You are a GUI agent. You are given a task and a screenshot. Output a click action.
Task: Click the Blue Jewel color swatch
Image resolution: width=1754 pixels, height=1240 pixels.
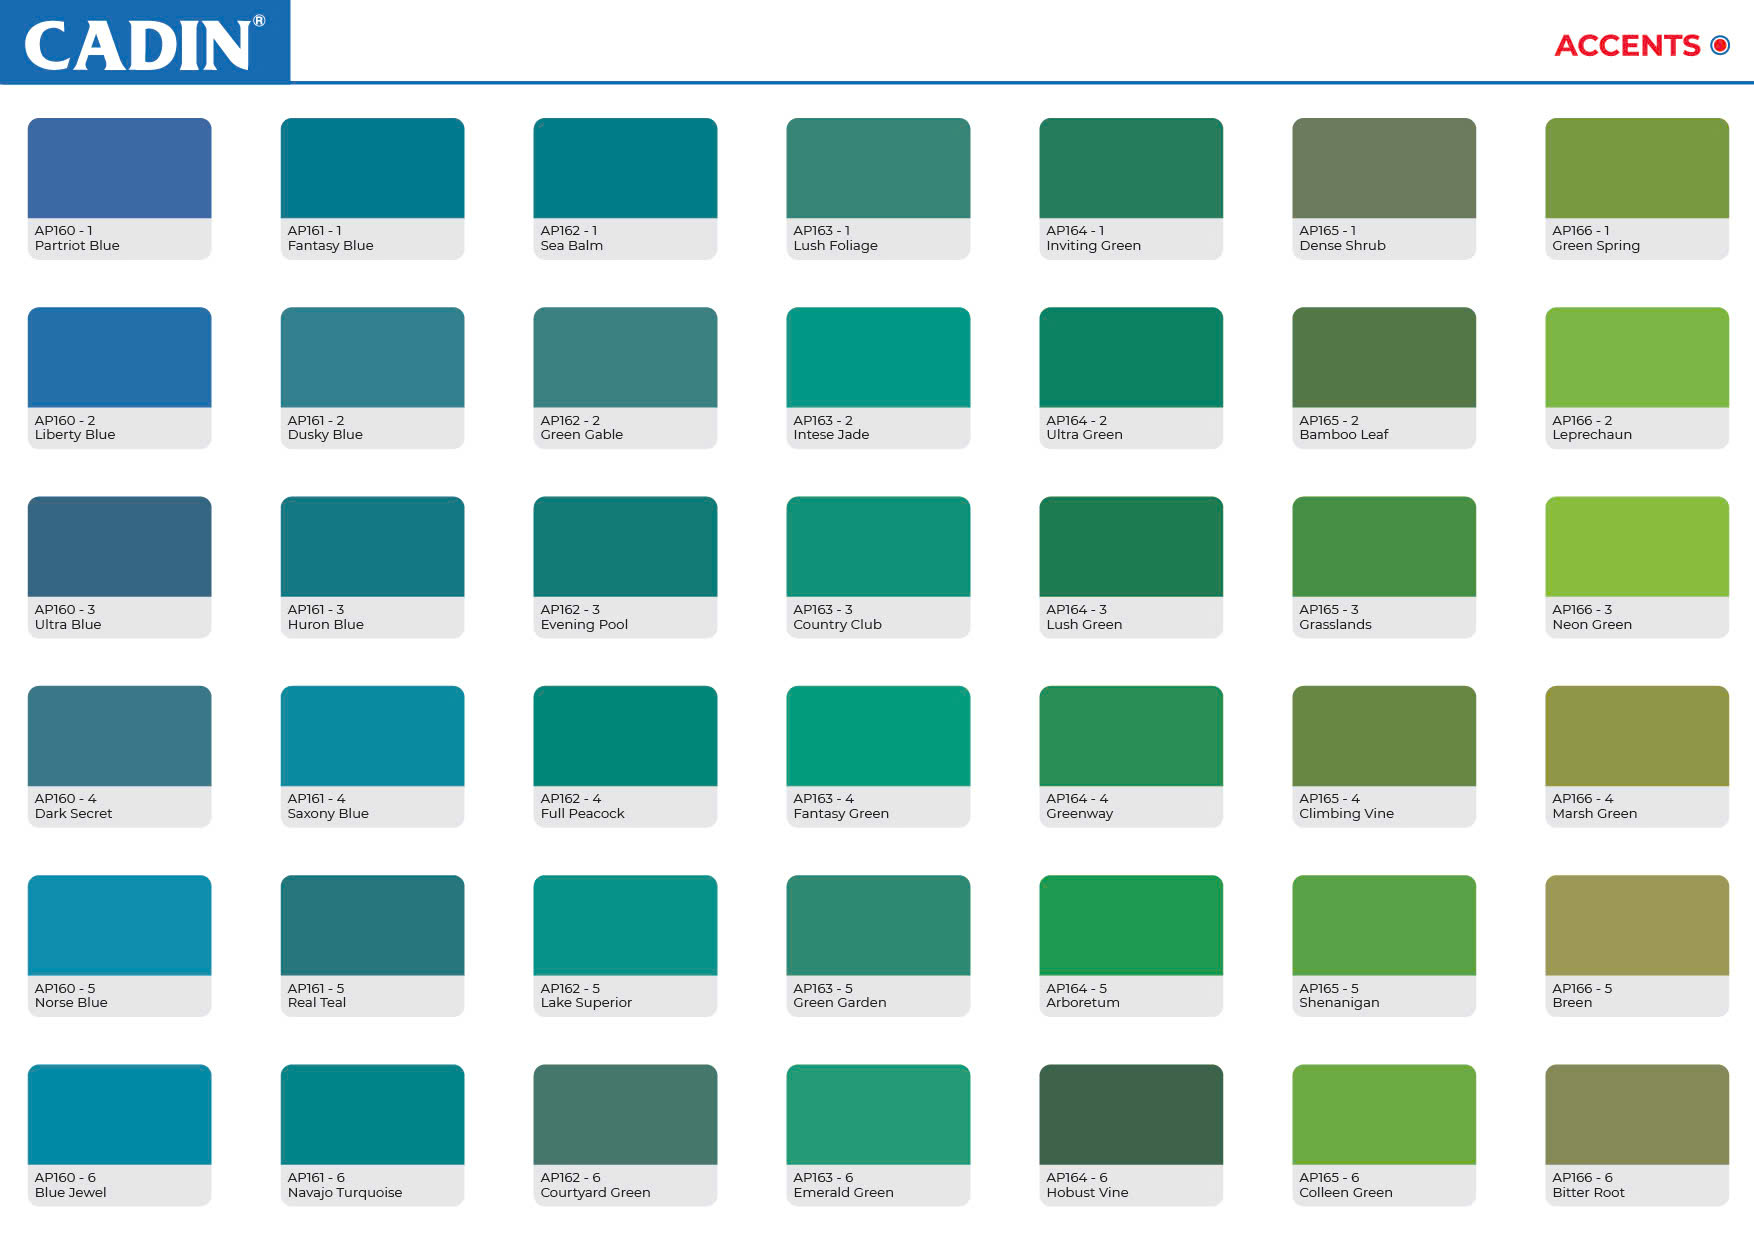pos(119,1114)
